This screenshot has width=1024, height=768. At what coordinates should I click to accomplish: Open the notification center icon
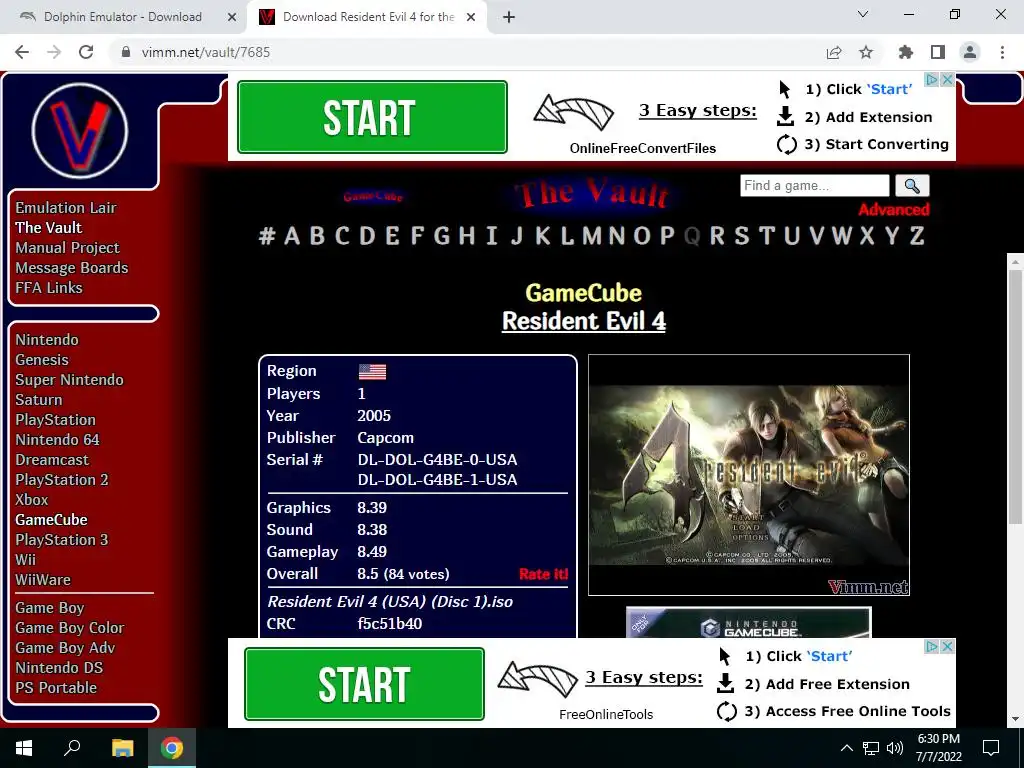(991, 748)
